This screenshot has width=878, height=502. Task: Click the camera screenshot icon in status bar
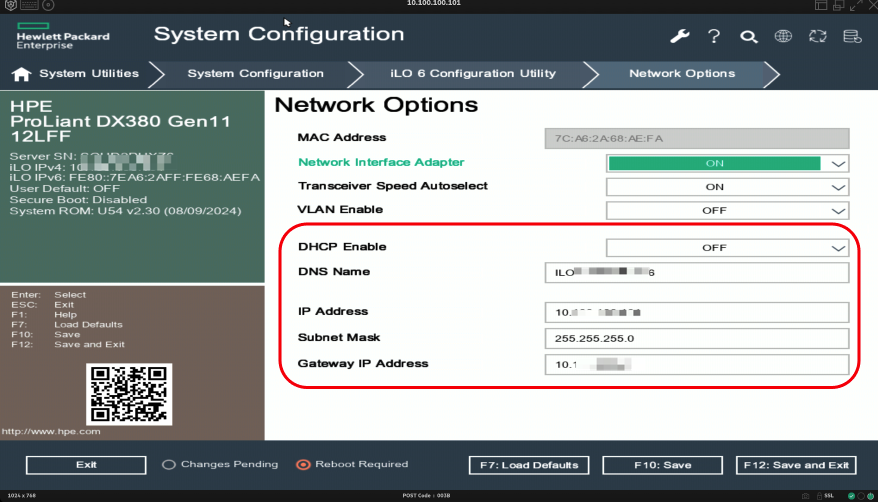coord(805,496)
